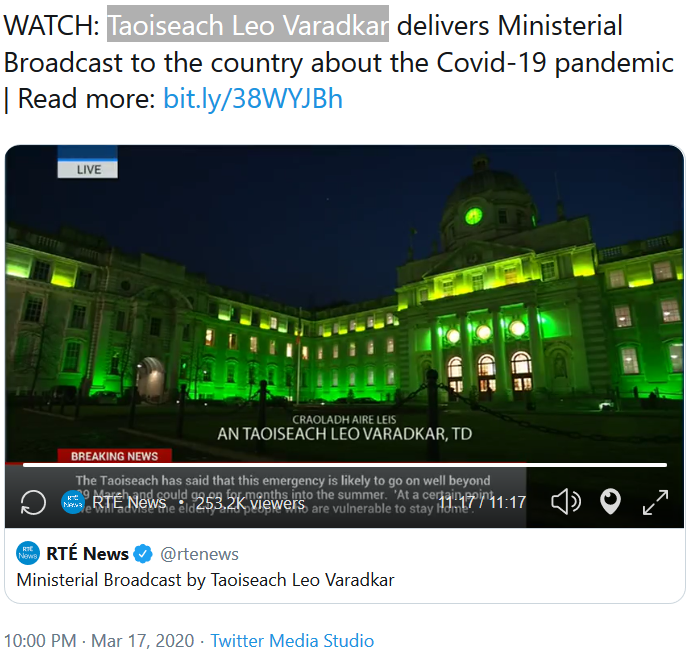Click the 11:17 / 11:17 time display
Image resolution: width=688 pixels, height=659 pixels.
point(482,502)
